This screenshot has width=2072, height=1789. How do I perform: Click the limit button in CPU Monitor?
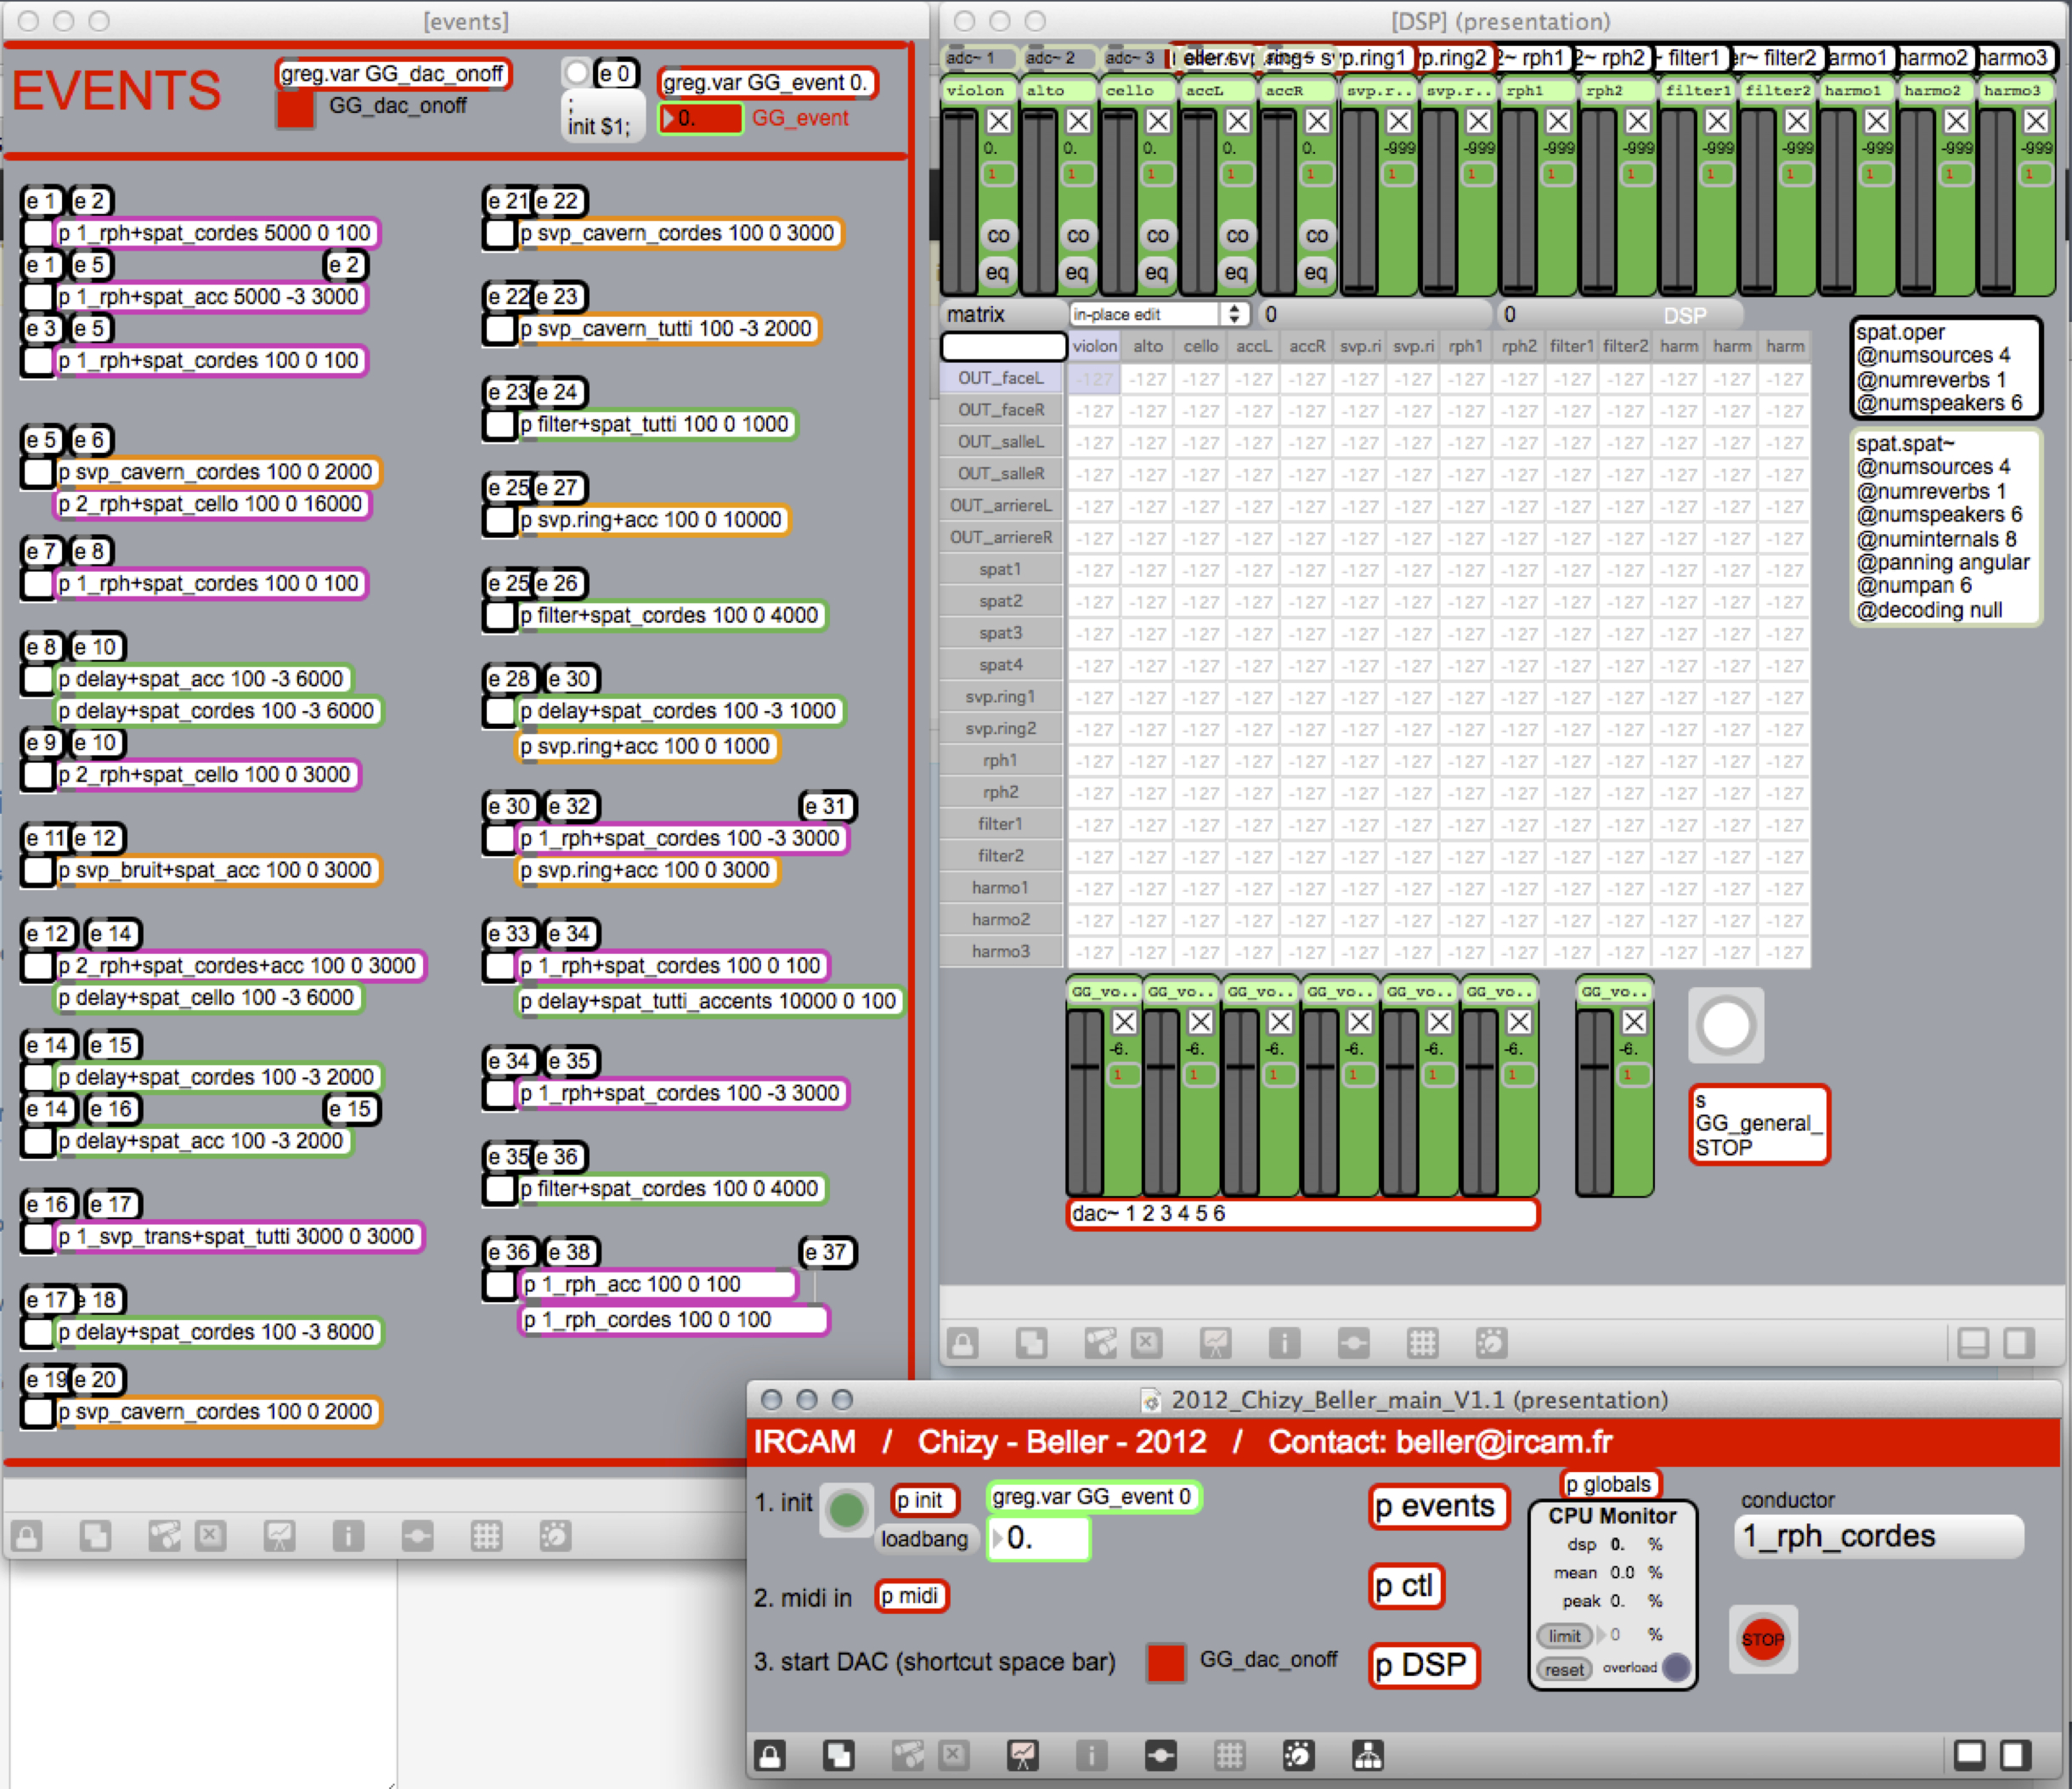[1565, 1636]
